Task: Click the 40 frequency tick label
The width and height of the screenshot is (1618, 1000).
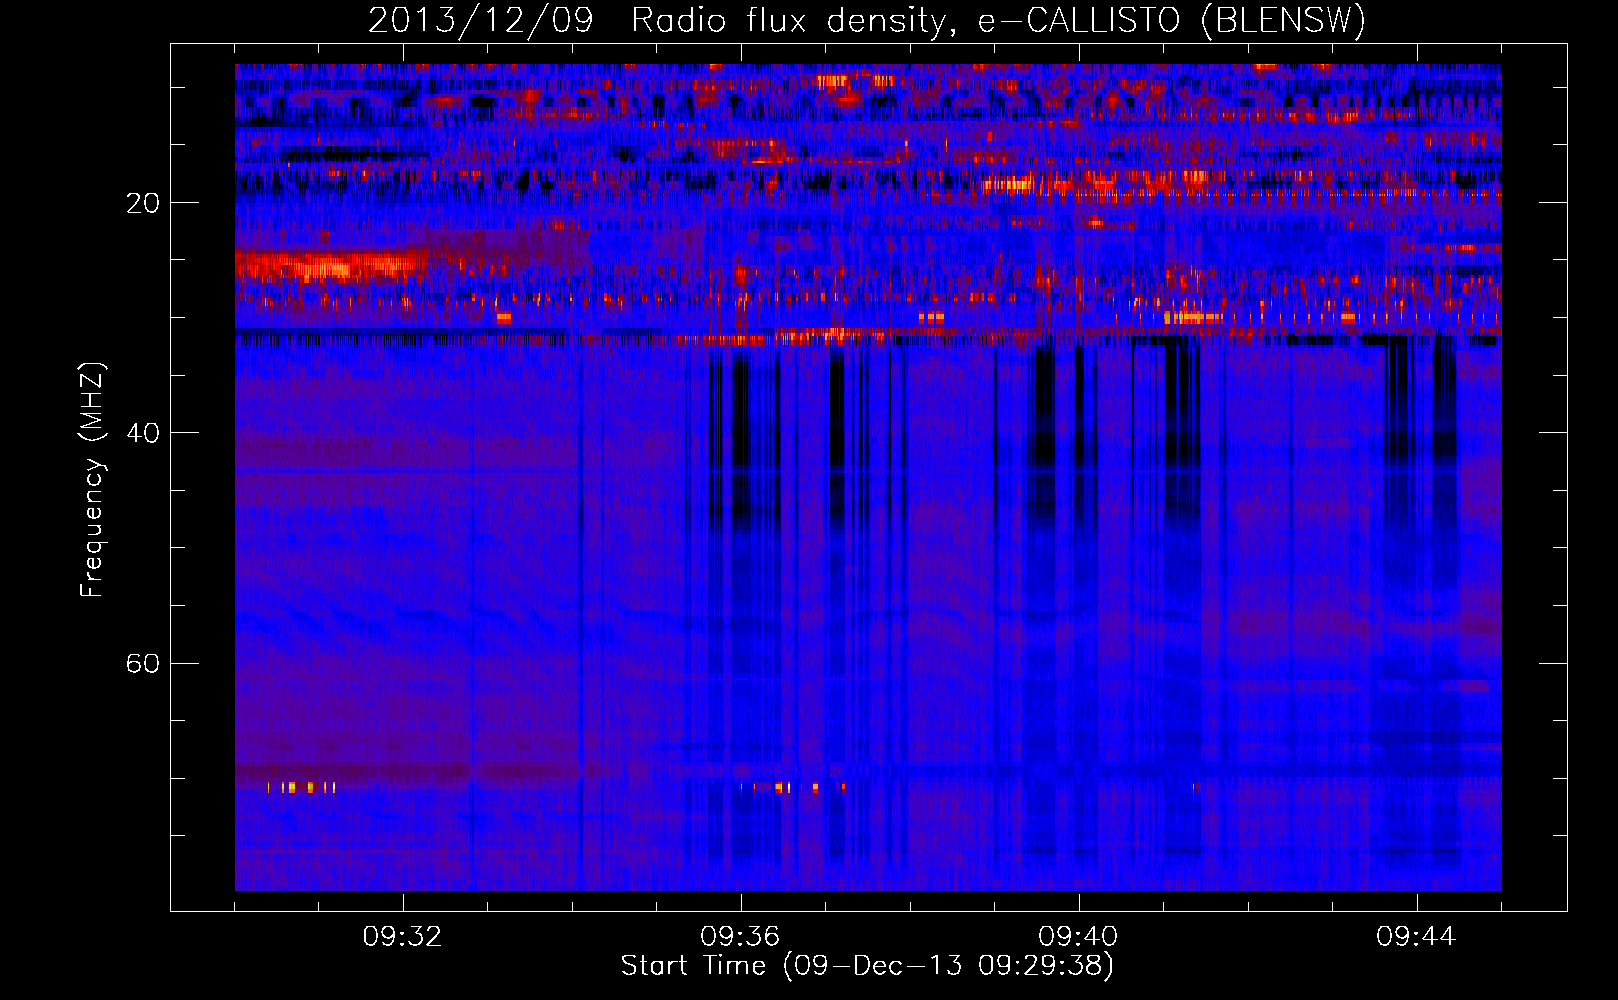Action: (143, 433)
